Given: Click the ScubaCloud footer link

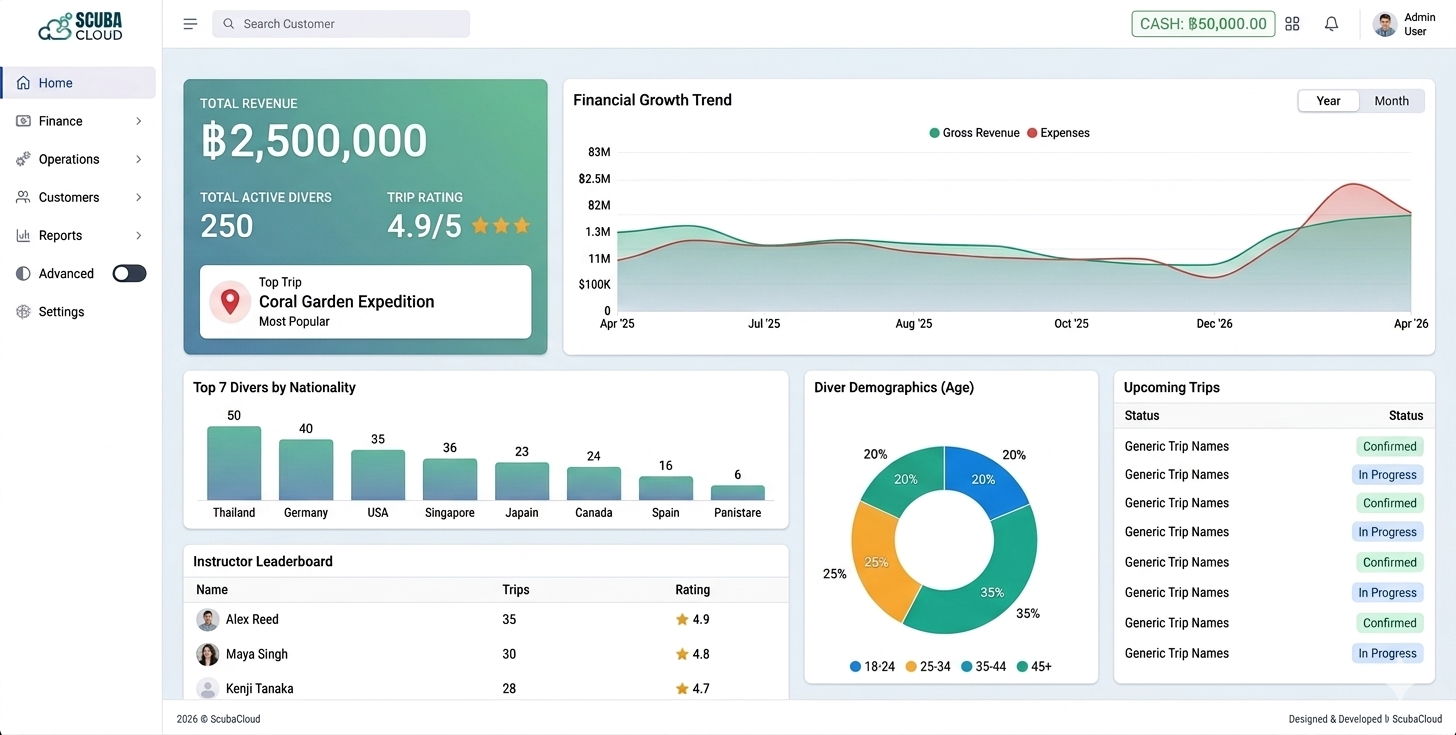Looking at the screenshot, I should [1417, 719].
